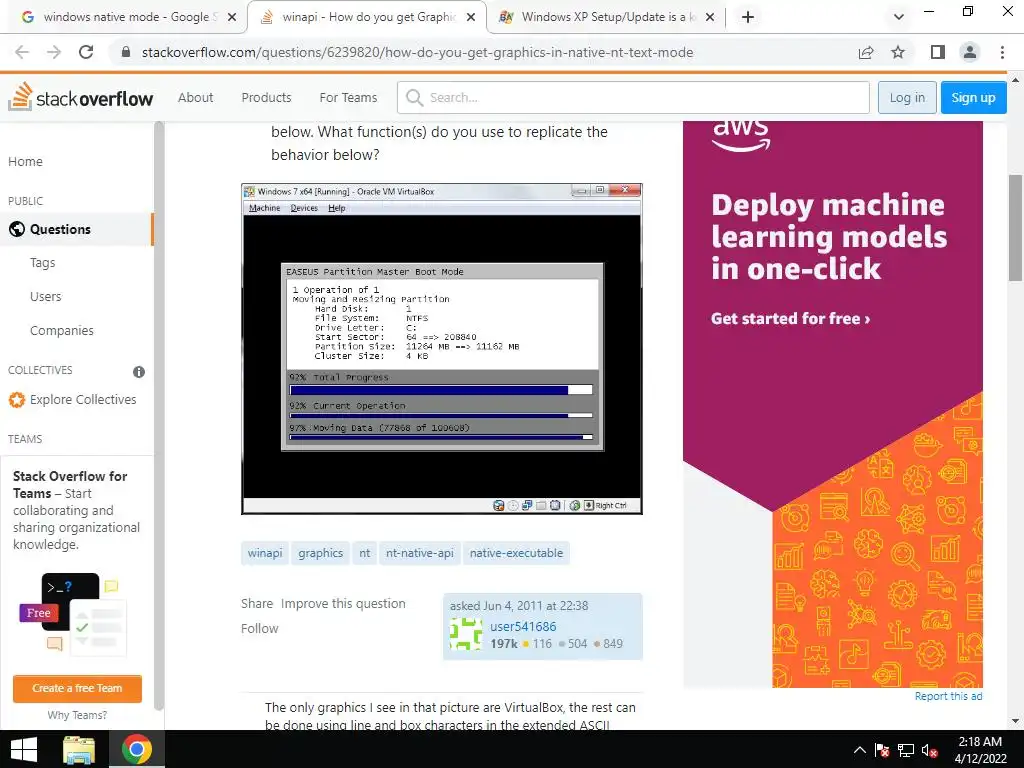This screenshot has width=1024, height=768.
Task: Click Report this ad link
Action: 948,696
